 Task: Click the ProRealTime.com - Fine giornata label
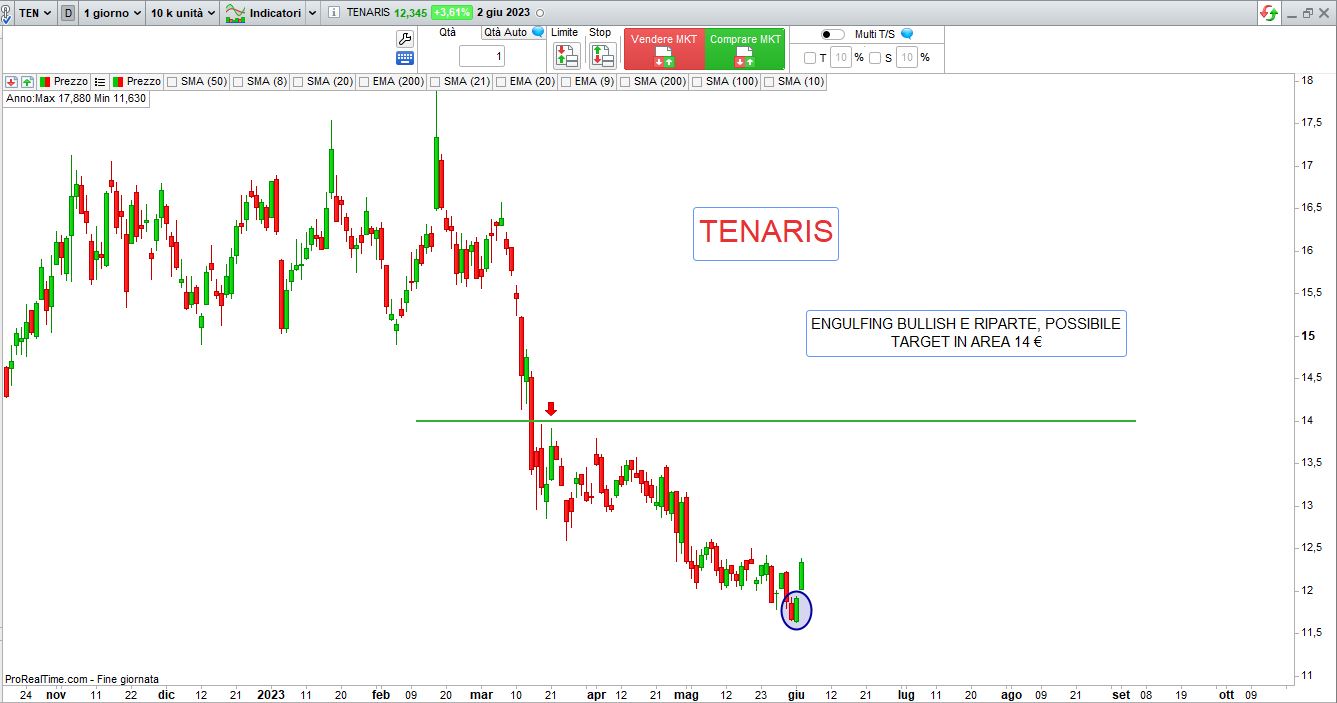pyautogui.click(x=82, y=679)
